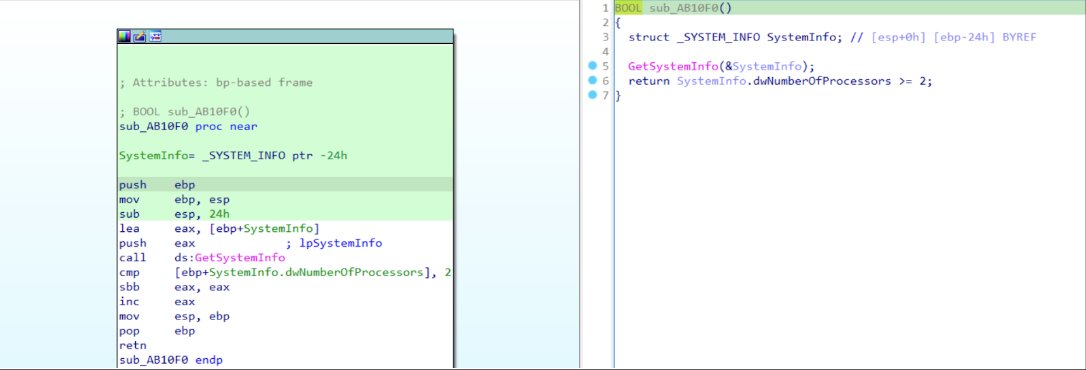Click the 'SystemInfo= _SYSTEM_INFO ptr -24h' line
Screen dimensions: 1086x370
point(233,156)
